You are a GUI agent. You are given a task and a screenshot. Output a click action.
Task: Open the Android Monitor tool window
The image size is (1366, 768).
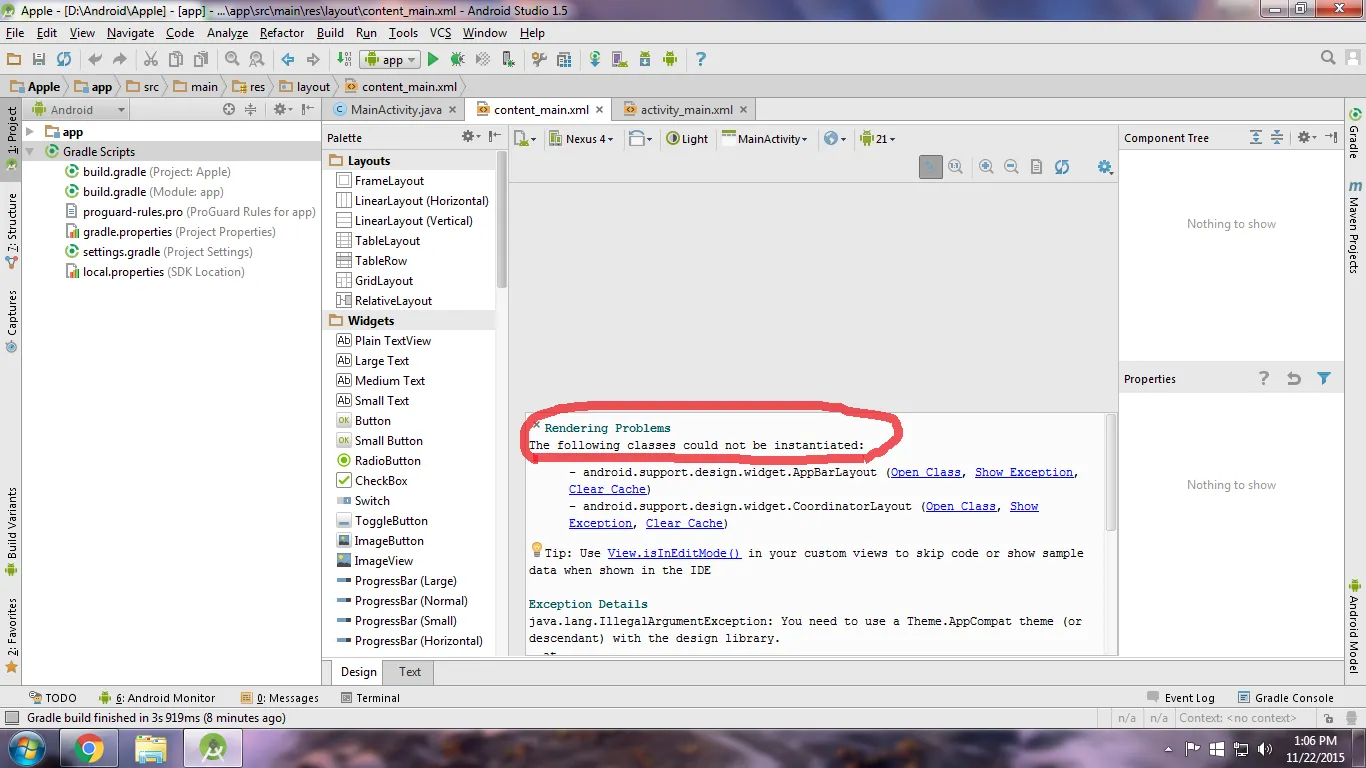[x=157, y=698]
